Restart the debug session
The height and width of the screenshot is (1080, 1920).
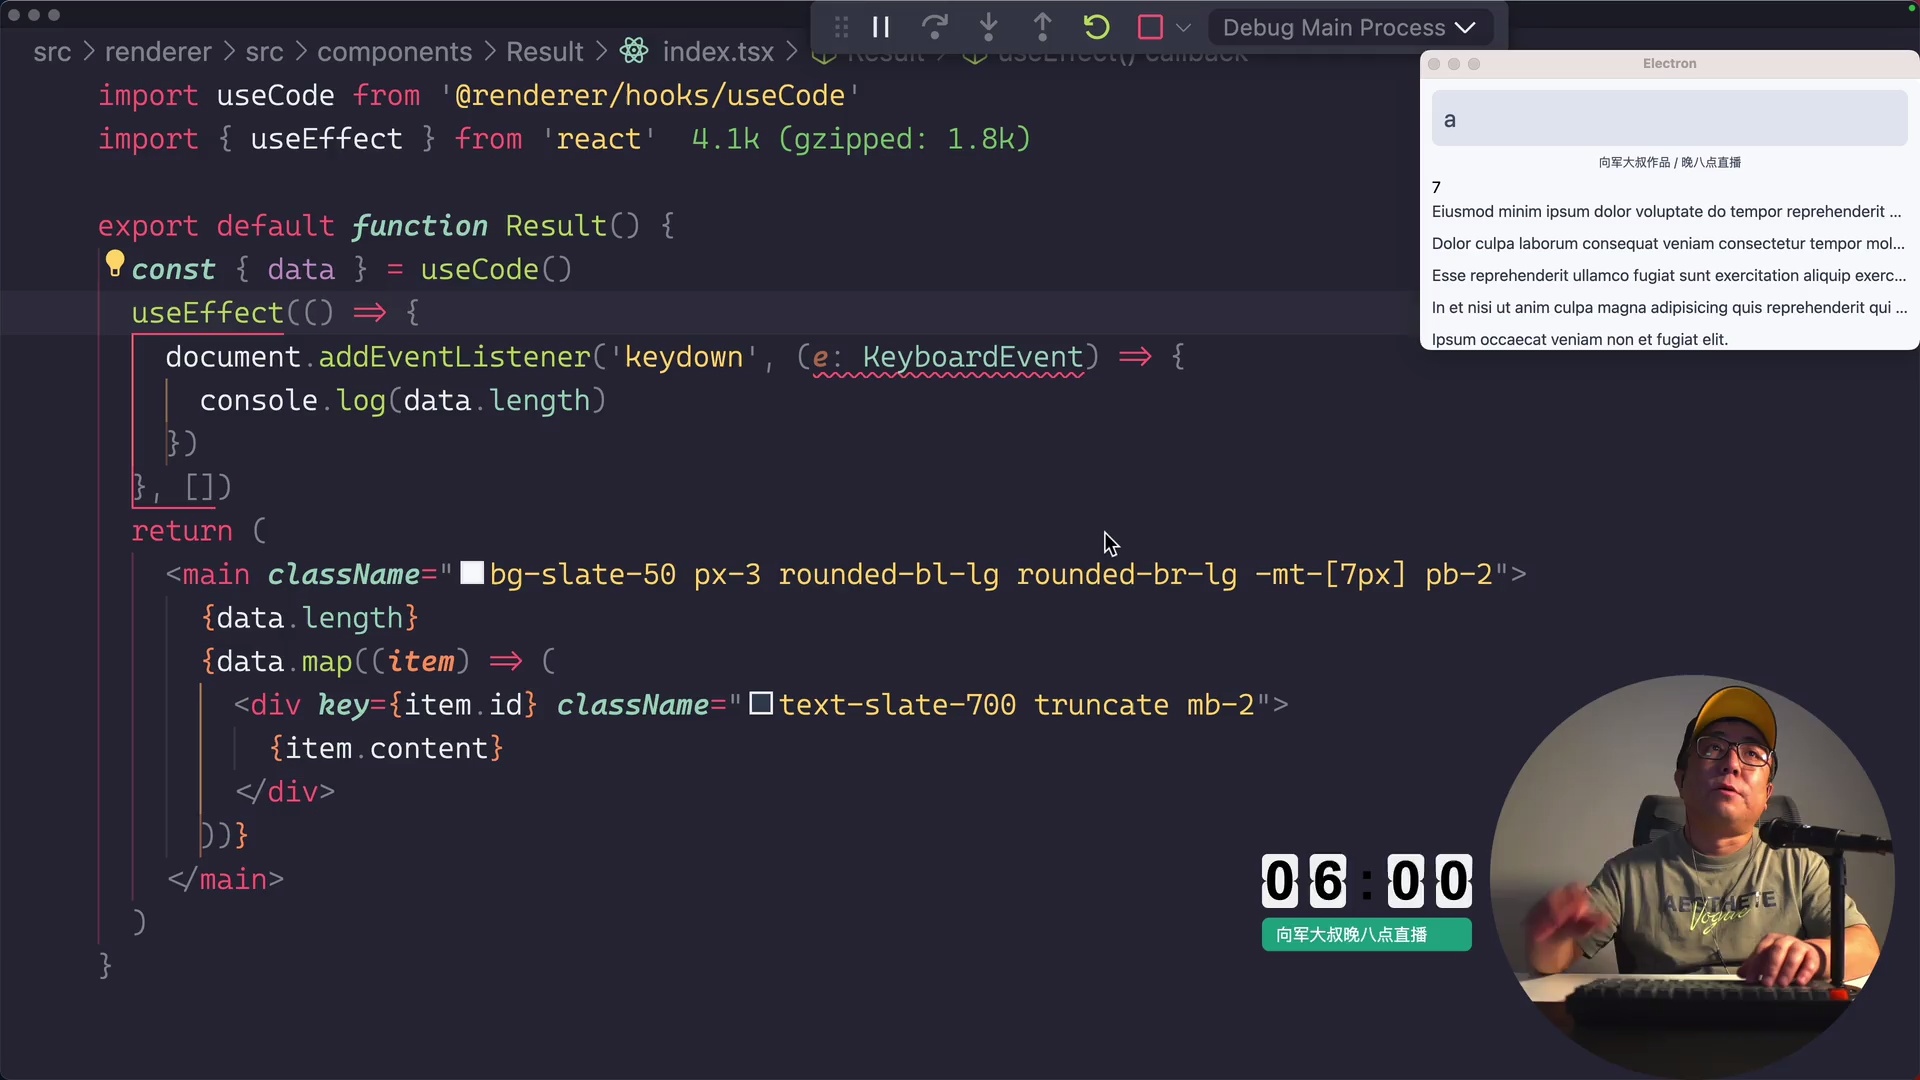tap(1096, 27)
